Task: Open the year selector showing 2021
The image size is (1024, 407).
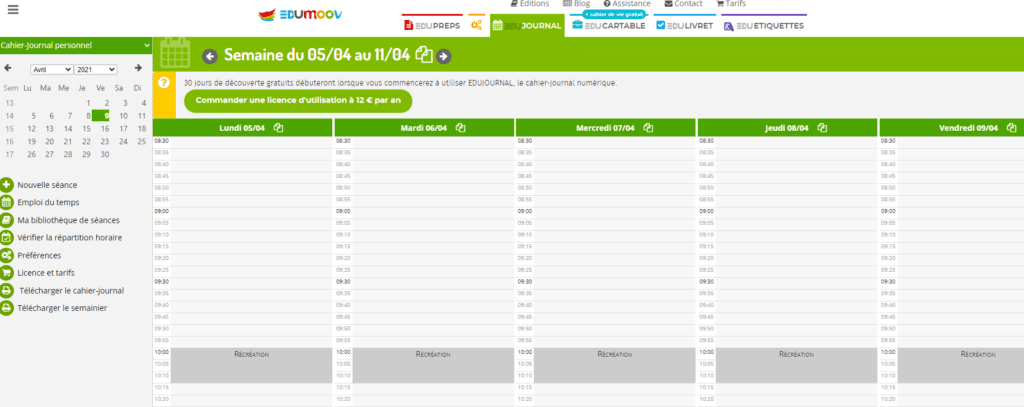Action: tap(97, 69)
